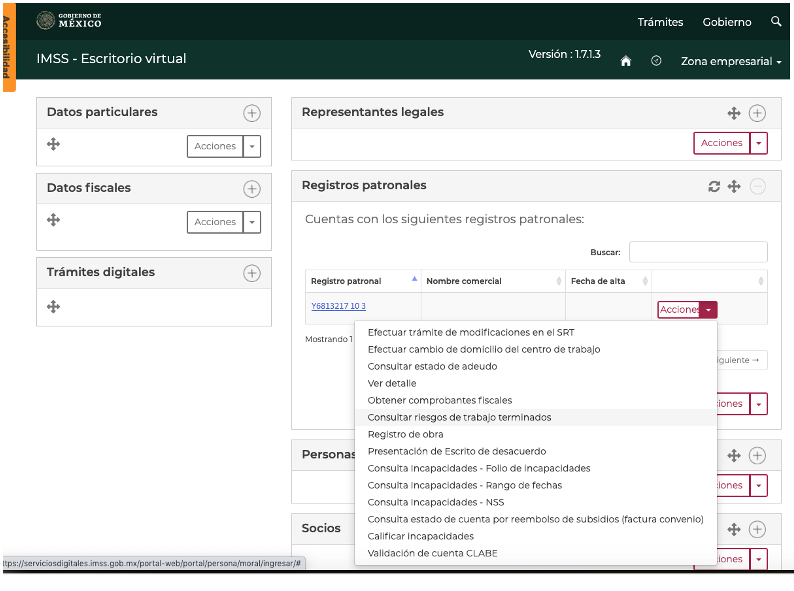Expand Datos fiscales with plus icon

pyautogui.click(x=252, y=189)
